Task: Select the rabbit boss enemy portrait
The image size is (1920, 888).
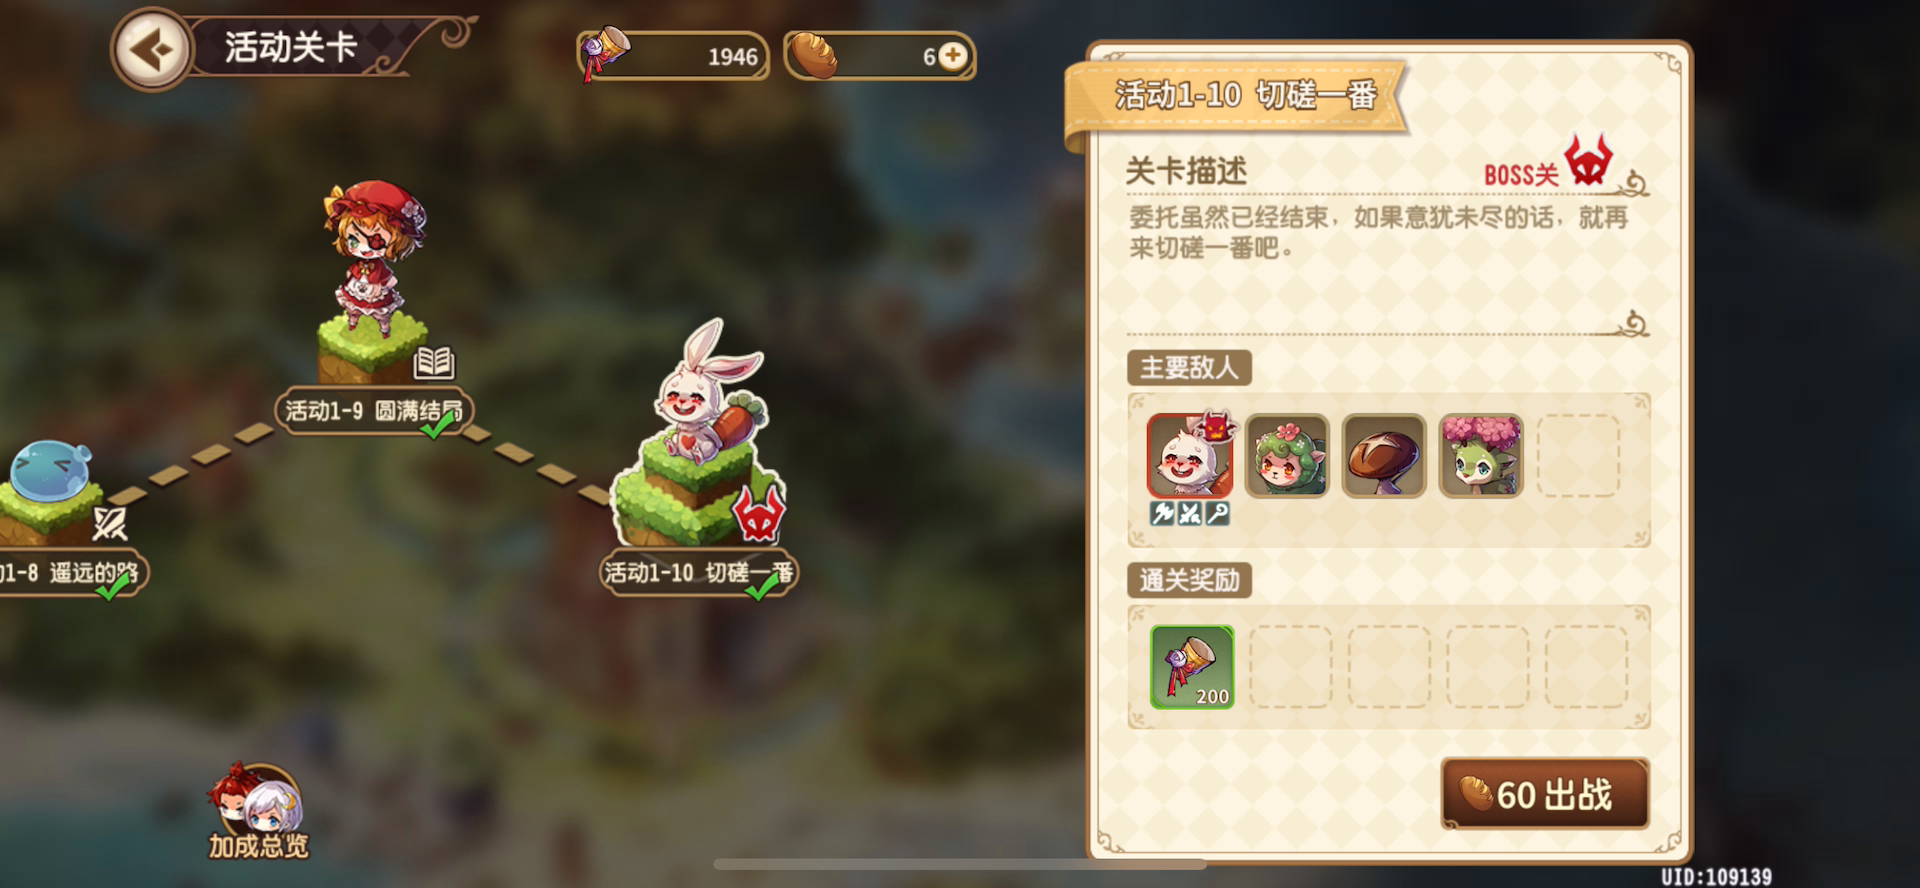Action: tap(1190, 455)
